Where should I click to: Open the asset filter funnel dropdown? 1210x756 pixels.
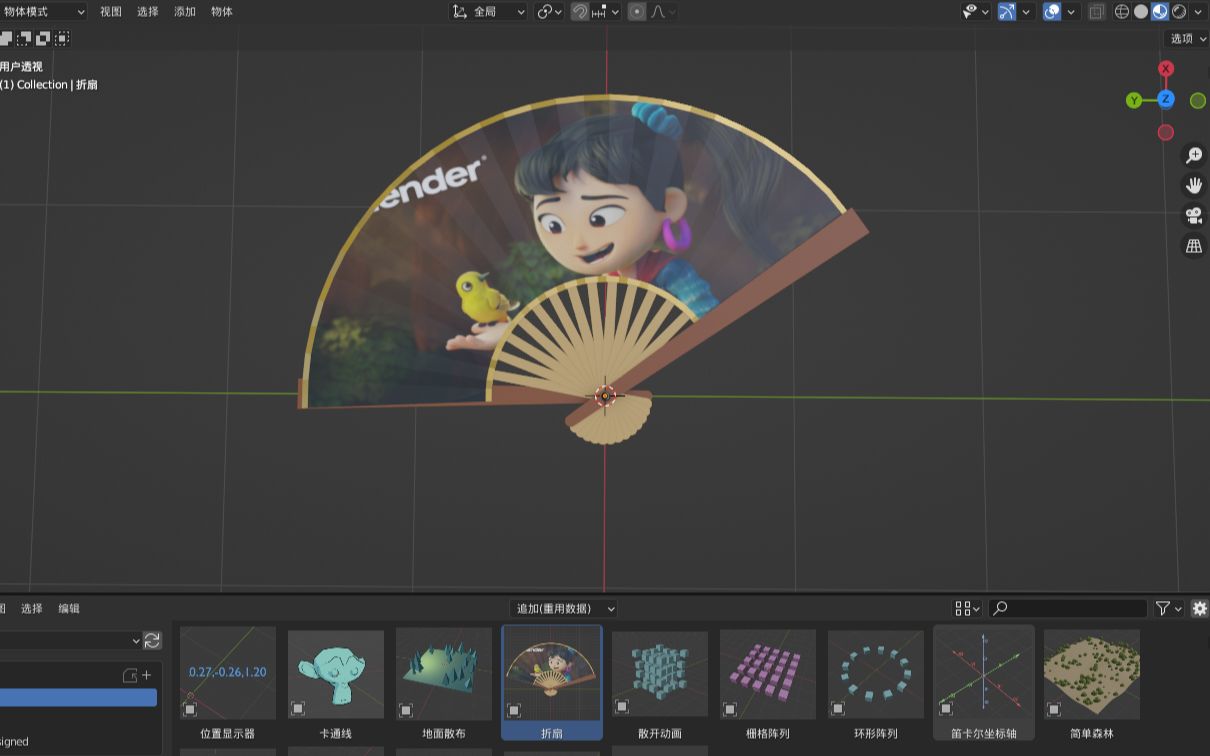click(1168, 608)
